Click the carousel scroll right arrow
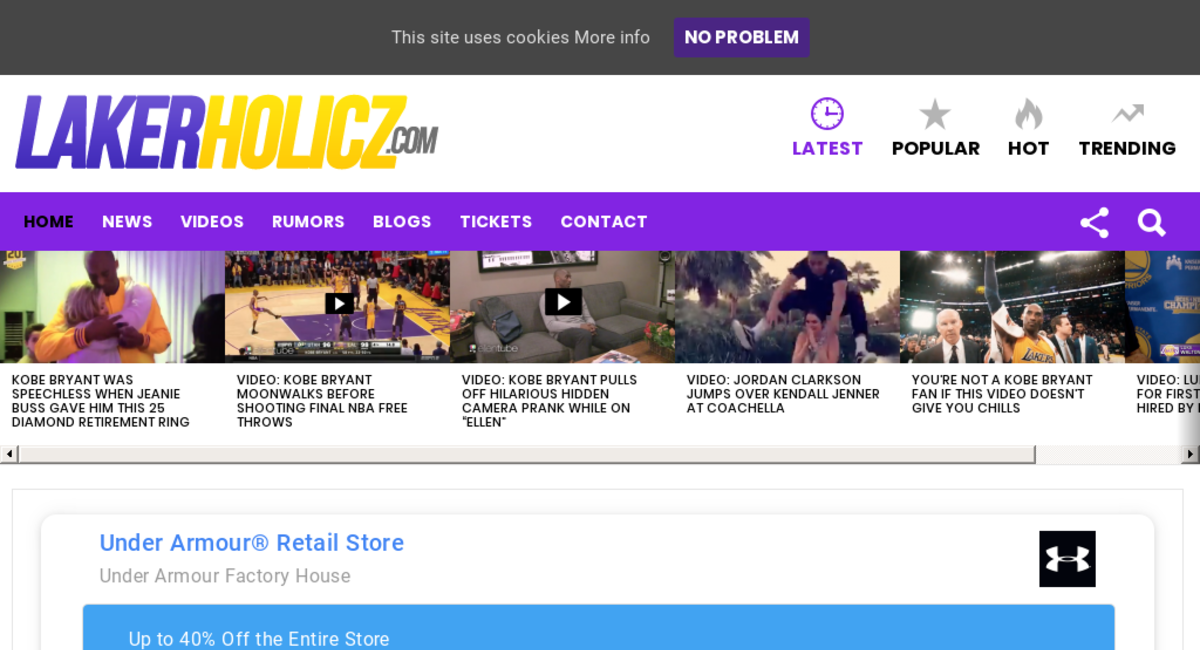1200x650 pixels. point(1191,454)
